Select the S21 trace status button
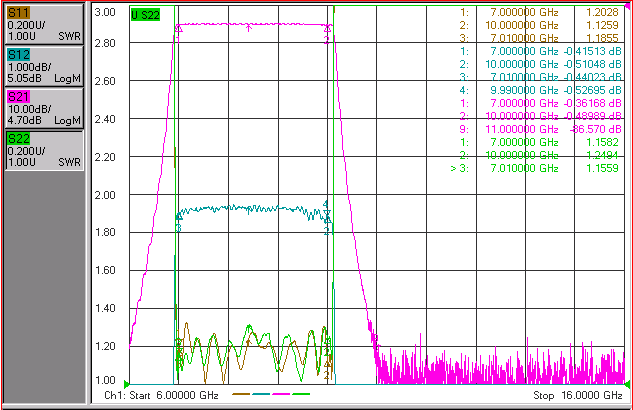Viewport: 633px width, 410px height. pos(44,108)
